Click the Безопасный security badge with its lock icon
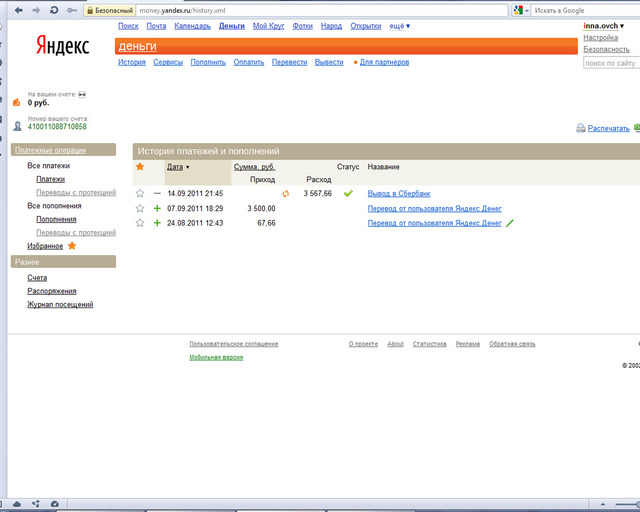 [x=110, y=11]
